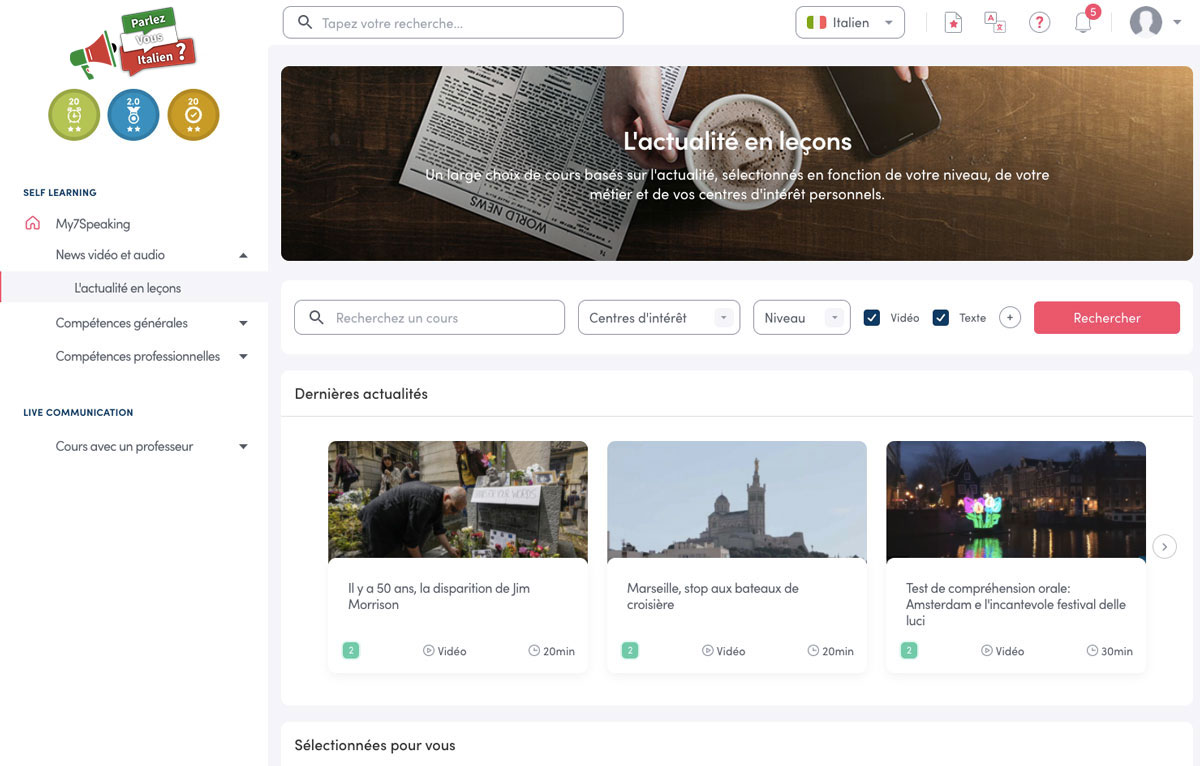
Task: Click the gold checkmark badge
Action: [193, 115]
